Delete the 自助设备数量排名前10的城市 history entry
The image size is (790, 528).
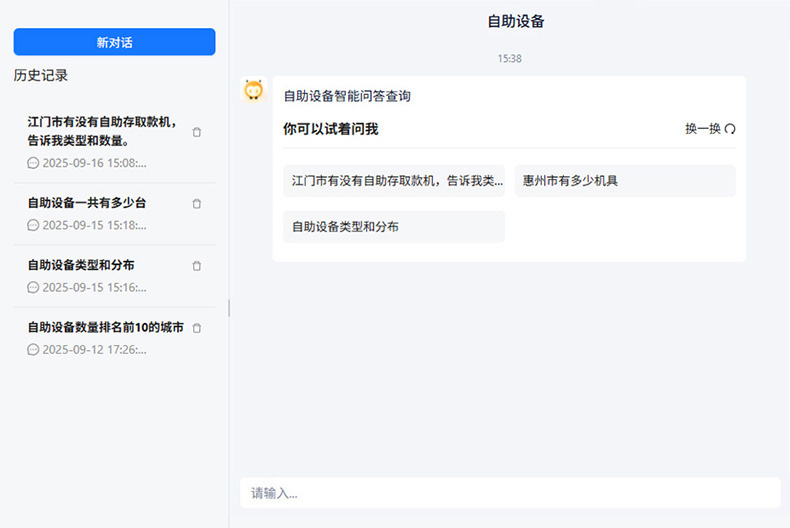pos(197,328)
